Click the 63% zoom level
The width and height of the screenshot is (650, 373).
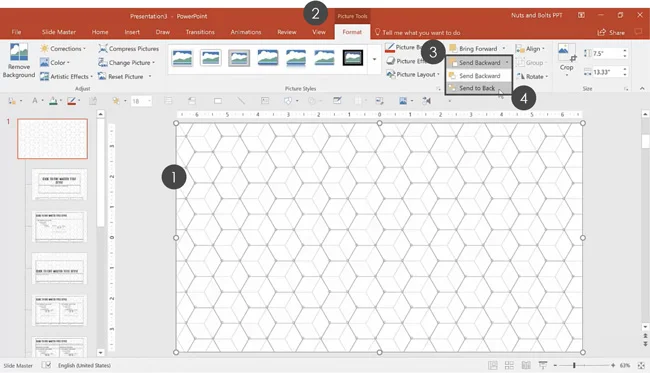pos(625,366)
